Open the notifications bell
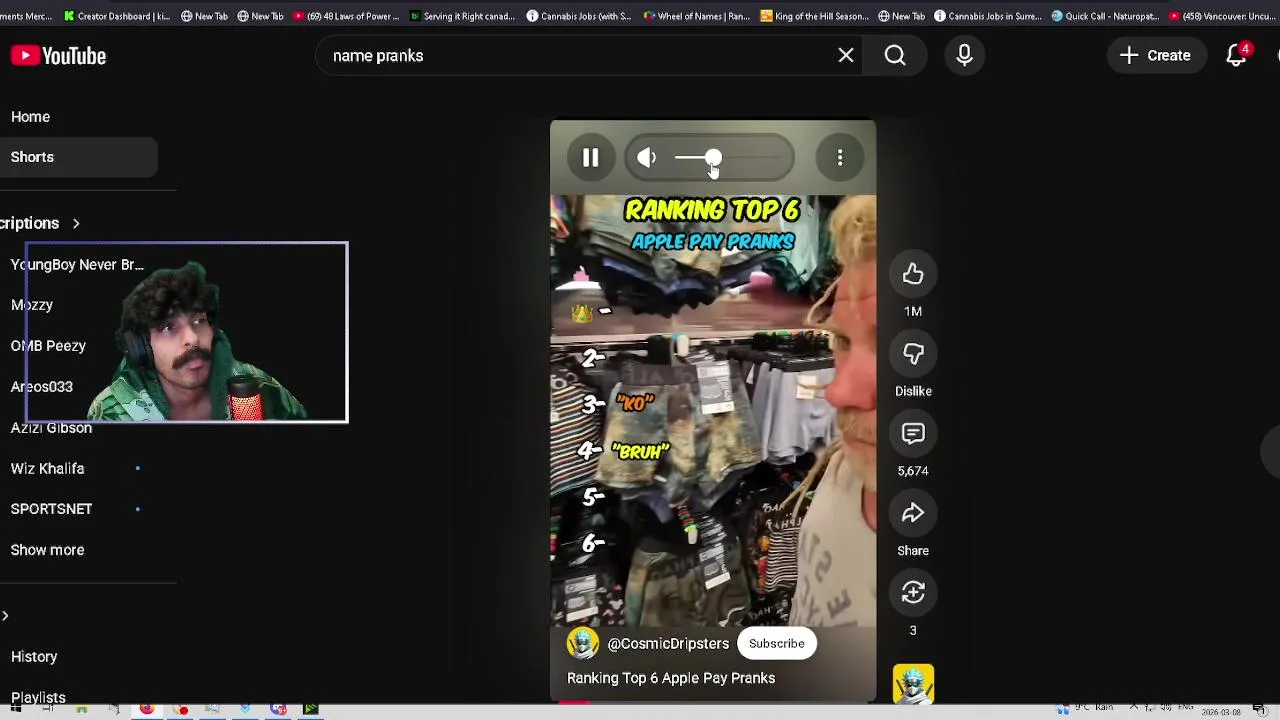 click(1237, 55)
